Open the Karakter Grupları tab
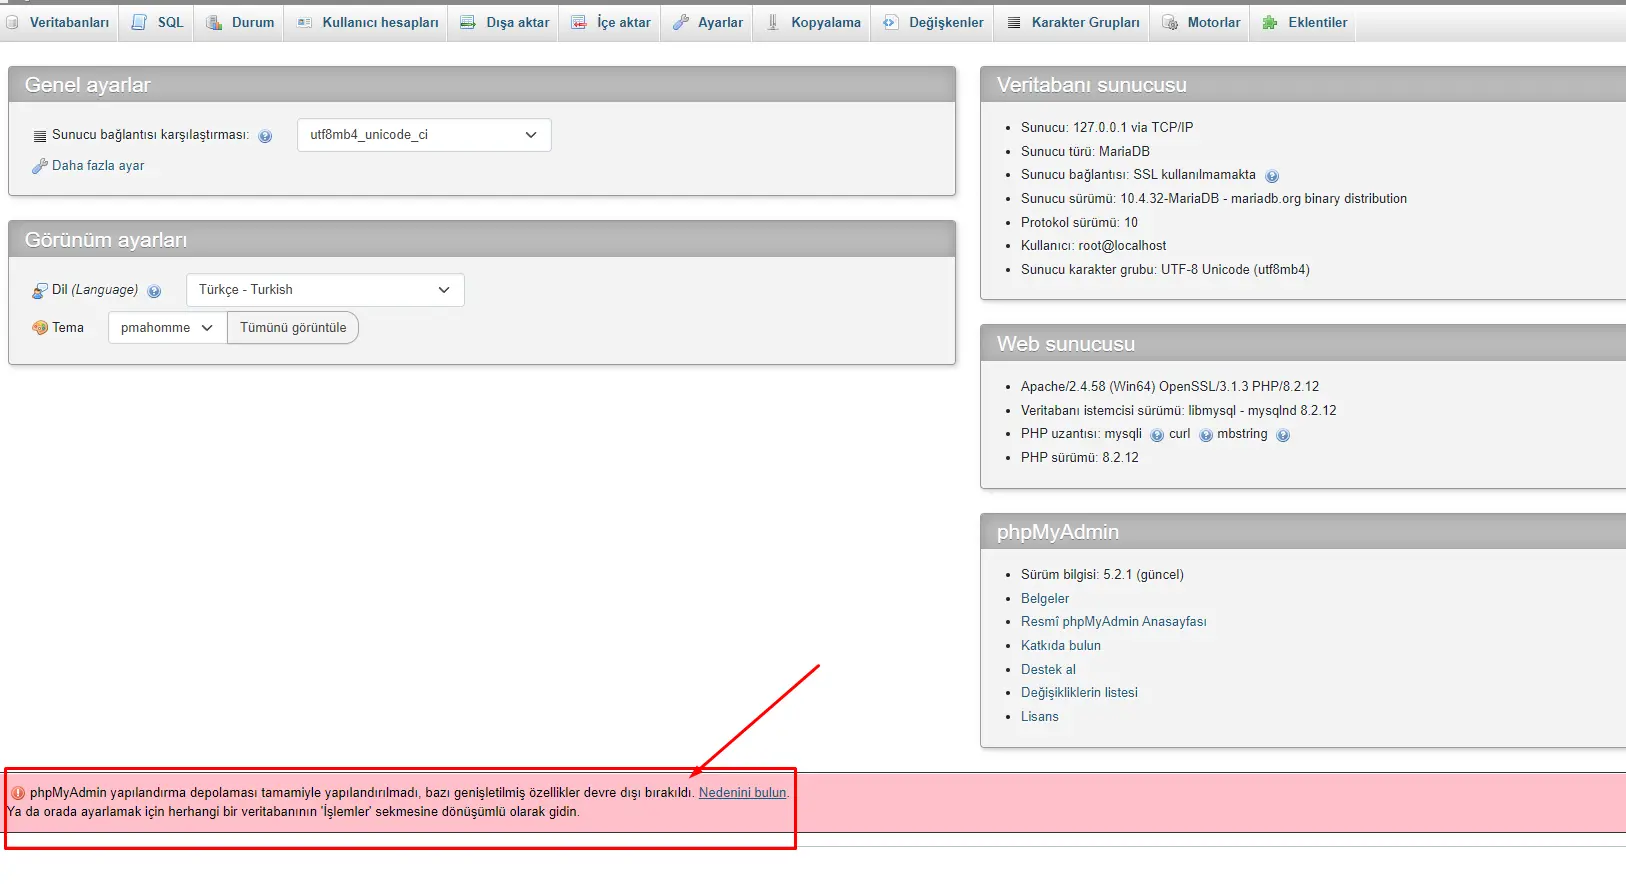Viewport: 1626px width, 885px height. click(1072, 22)
